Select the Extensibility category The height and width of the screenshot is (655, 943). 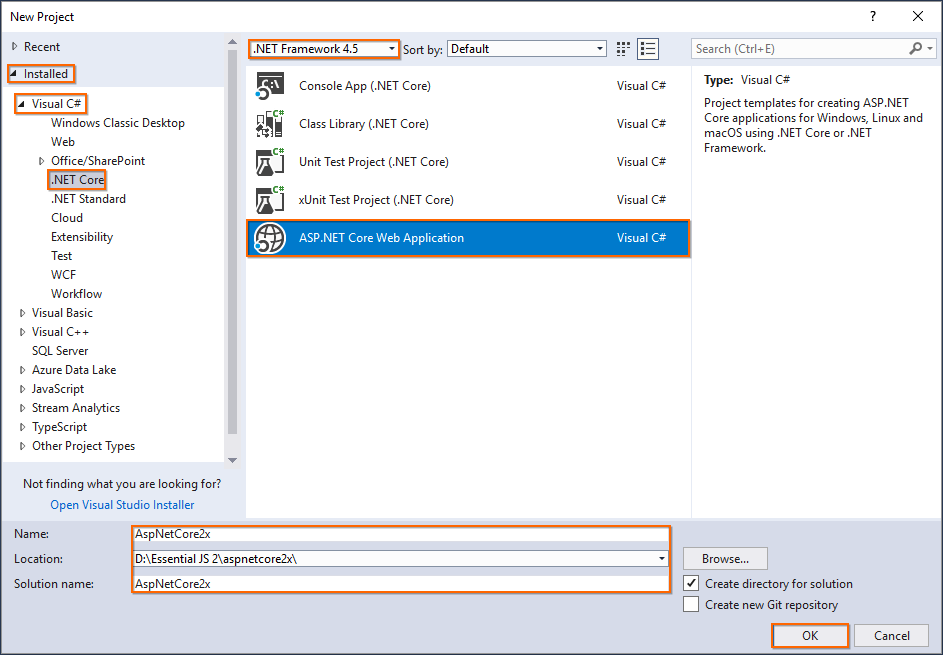[82, 237]
